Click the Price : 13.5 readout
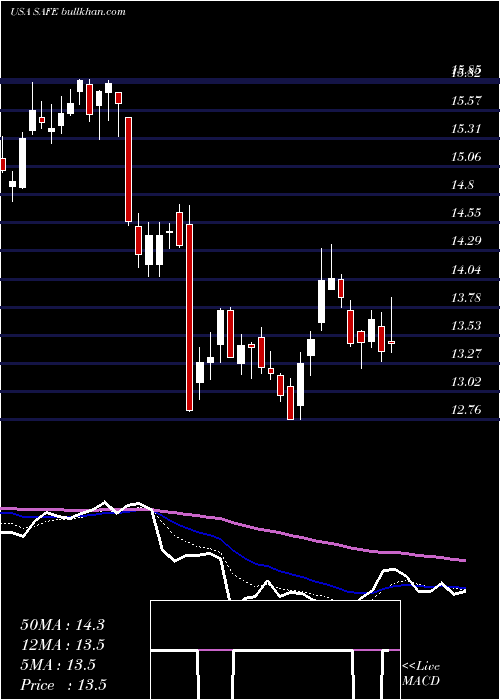The width and height of the screenshot is (500, 700). click(63, 685)
